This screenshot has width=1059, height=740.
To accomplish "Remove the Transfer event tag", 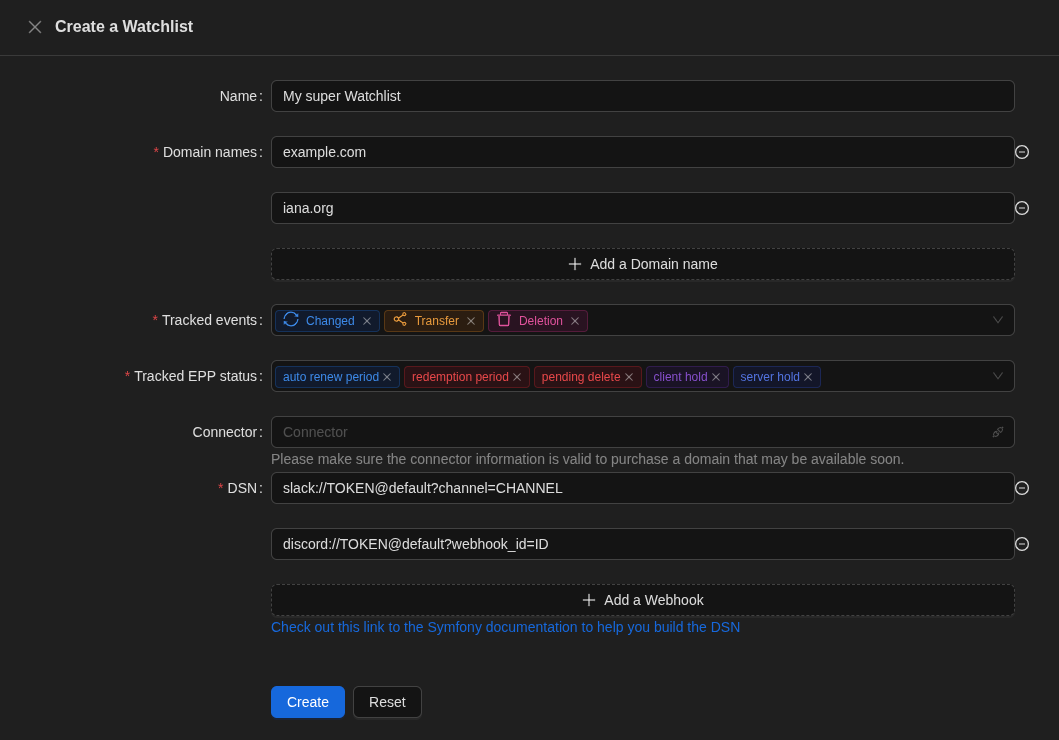I will [x=471, y=321].
